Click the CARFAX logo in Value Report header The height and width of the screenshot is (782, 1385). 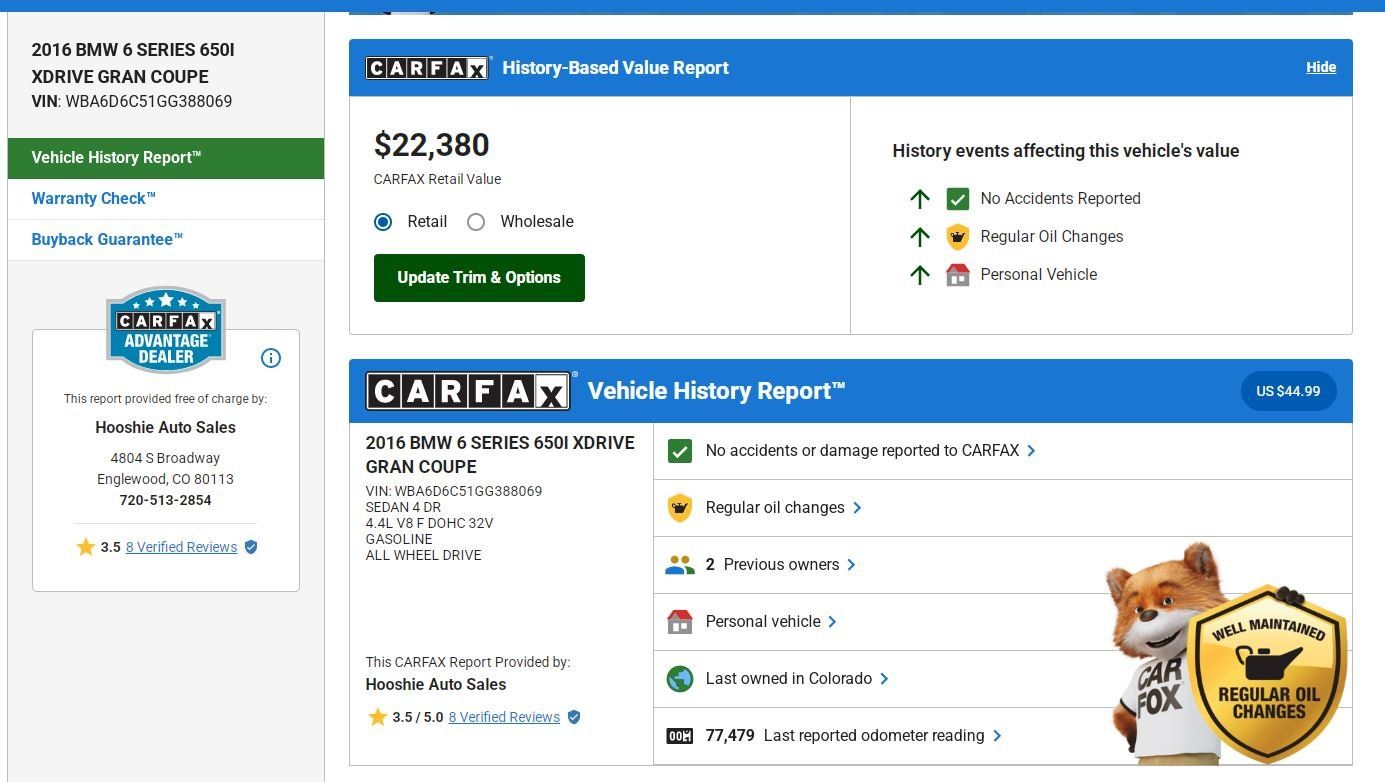[429, 68]
